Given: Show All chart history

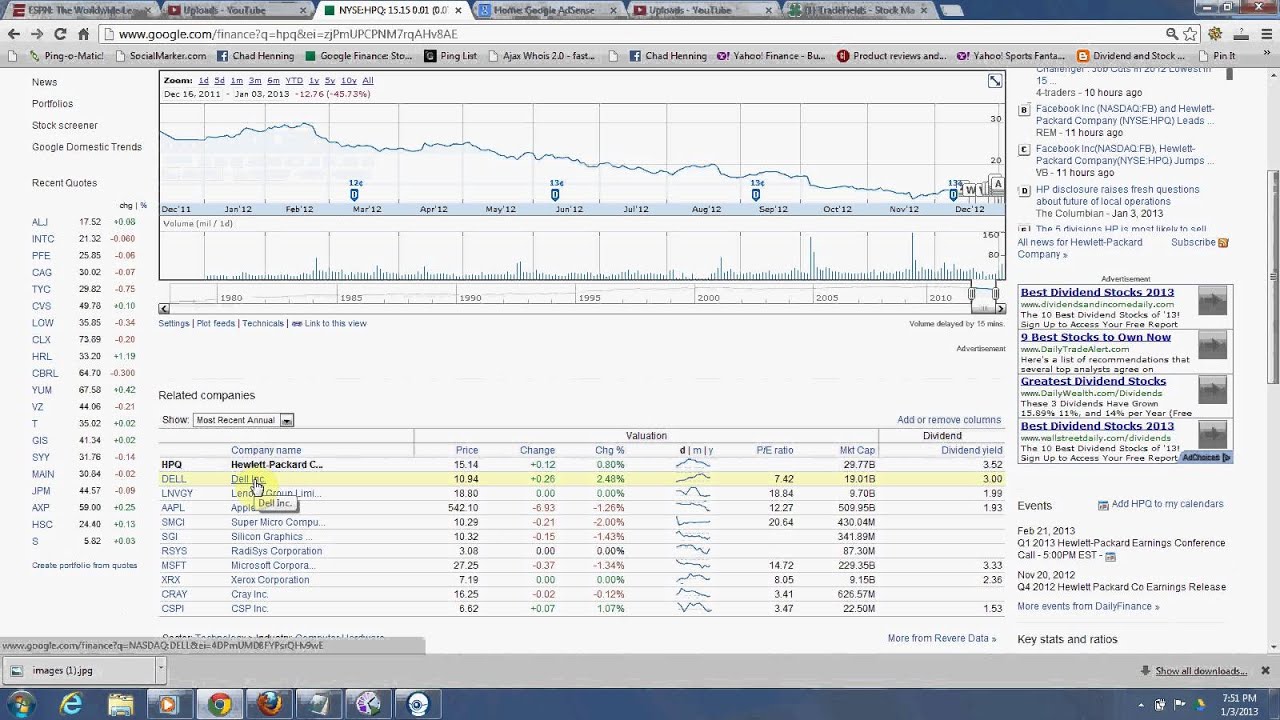Looking at the screenshot, I should pos(367,80).
